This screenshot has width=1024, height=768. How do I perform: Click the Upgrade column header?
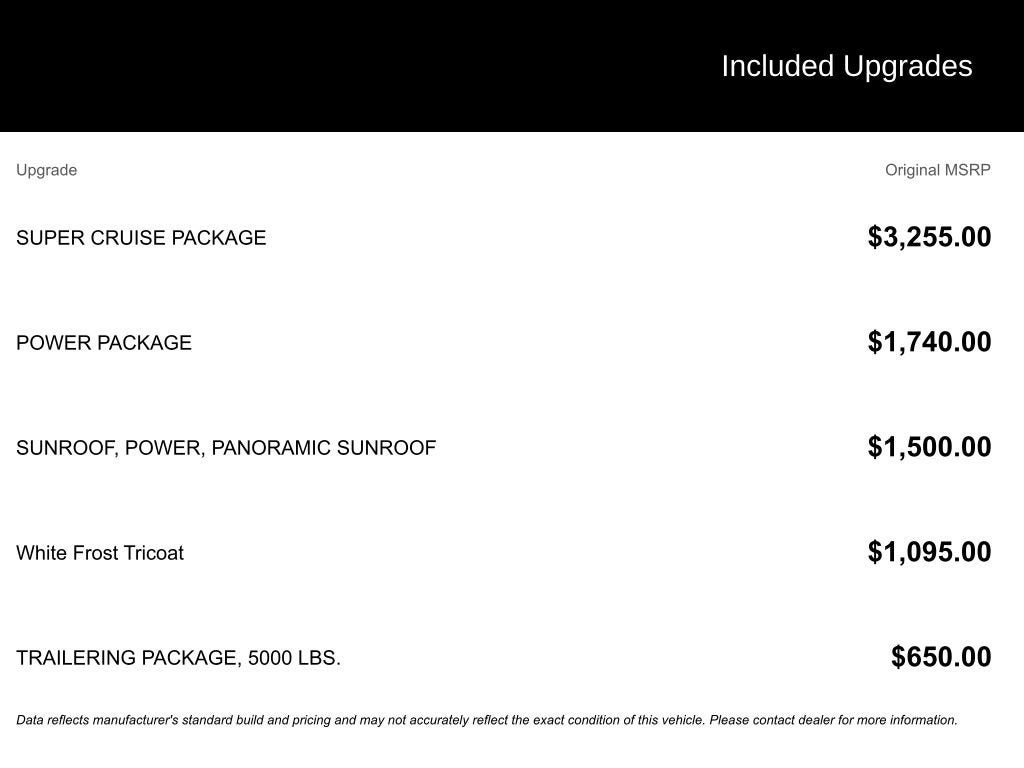pos(46,170)
